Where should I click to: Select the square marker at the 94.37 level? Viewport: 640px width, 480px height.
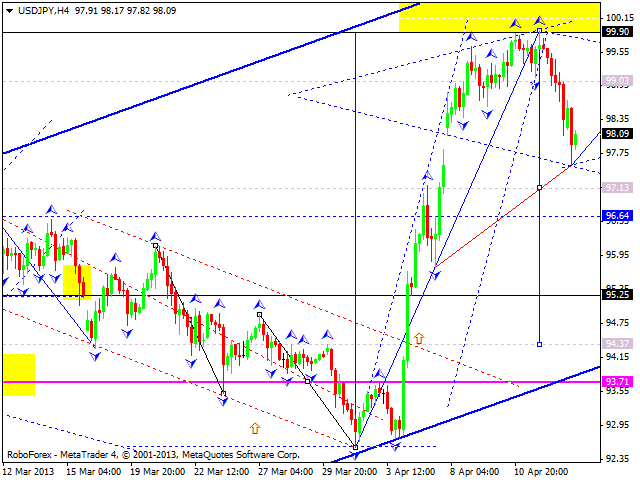click(x=540, y=344)
